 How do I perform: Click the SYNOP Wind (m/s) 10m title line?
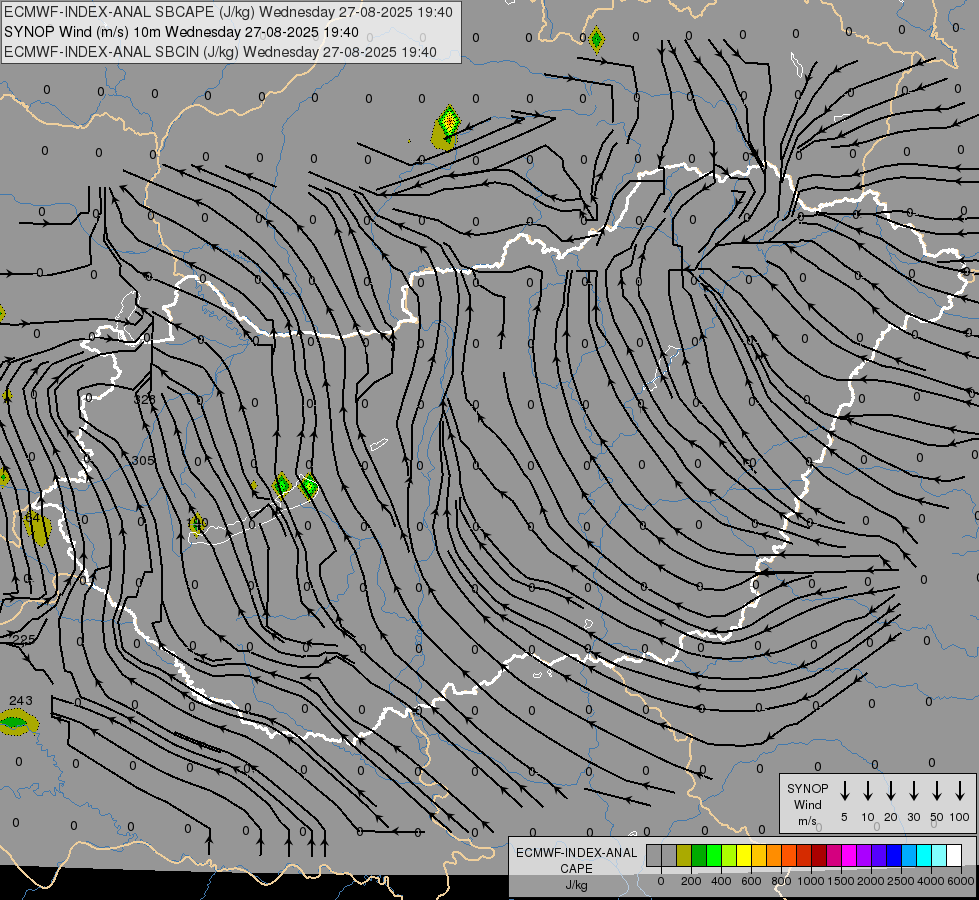coord(181,32)
